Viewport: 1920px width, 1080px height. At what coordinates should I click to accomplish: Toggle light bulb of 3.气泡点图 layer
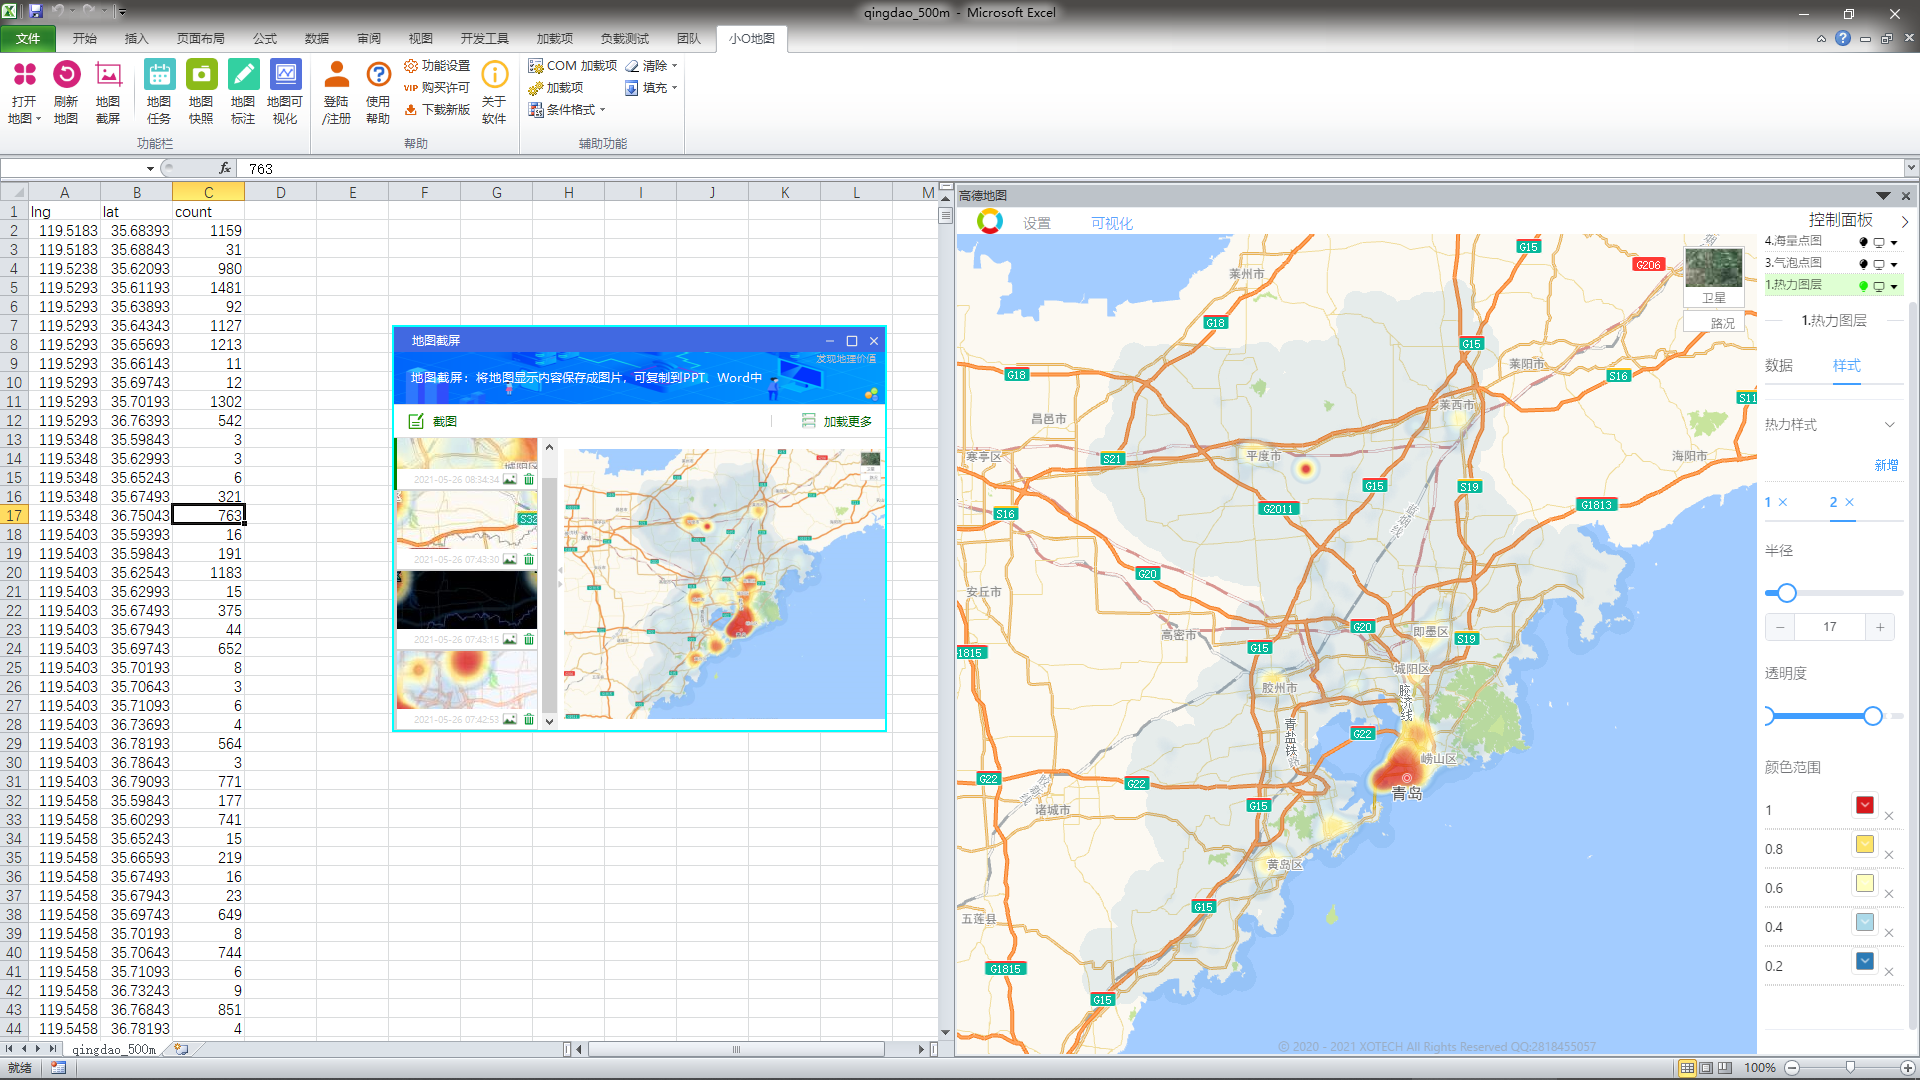click(x=1863, y=264)
